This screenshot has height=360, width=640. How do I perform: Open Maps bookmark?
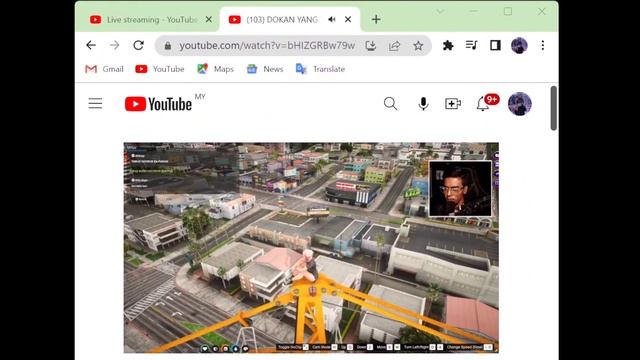215,69
